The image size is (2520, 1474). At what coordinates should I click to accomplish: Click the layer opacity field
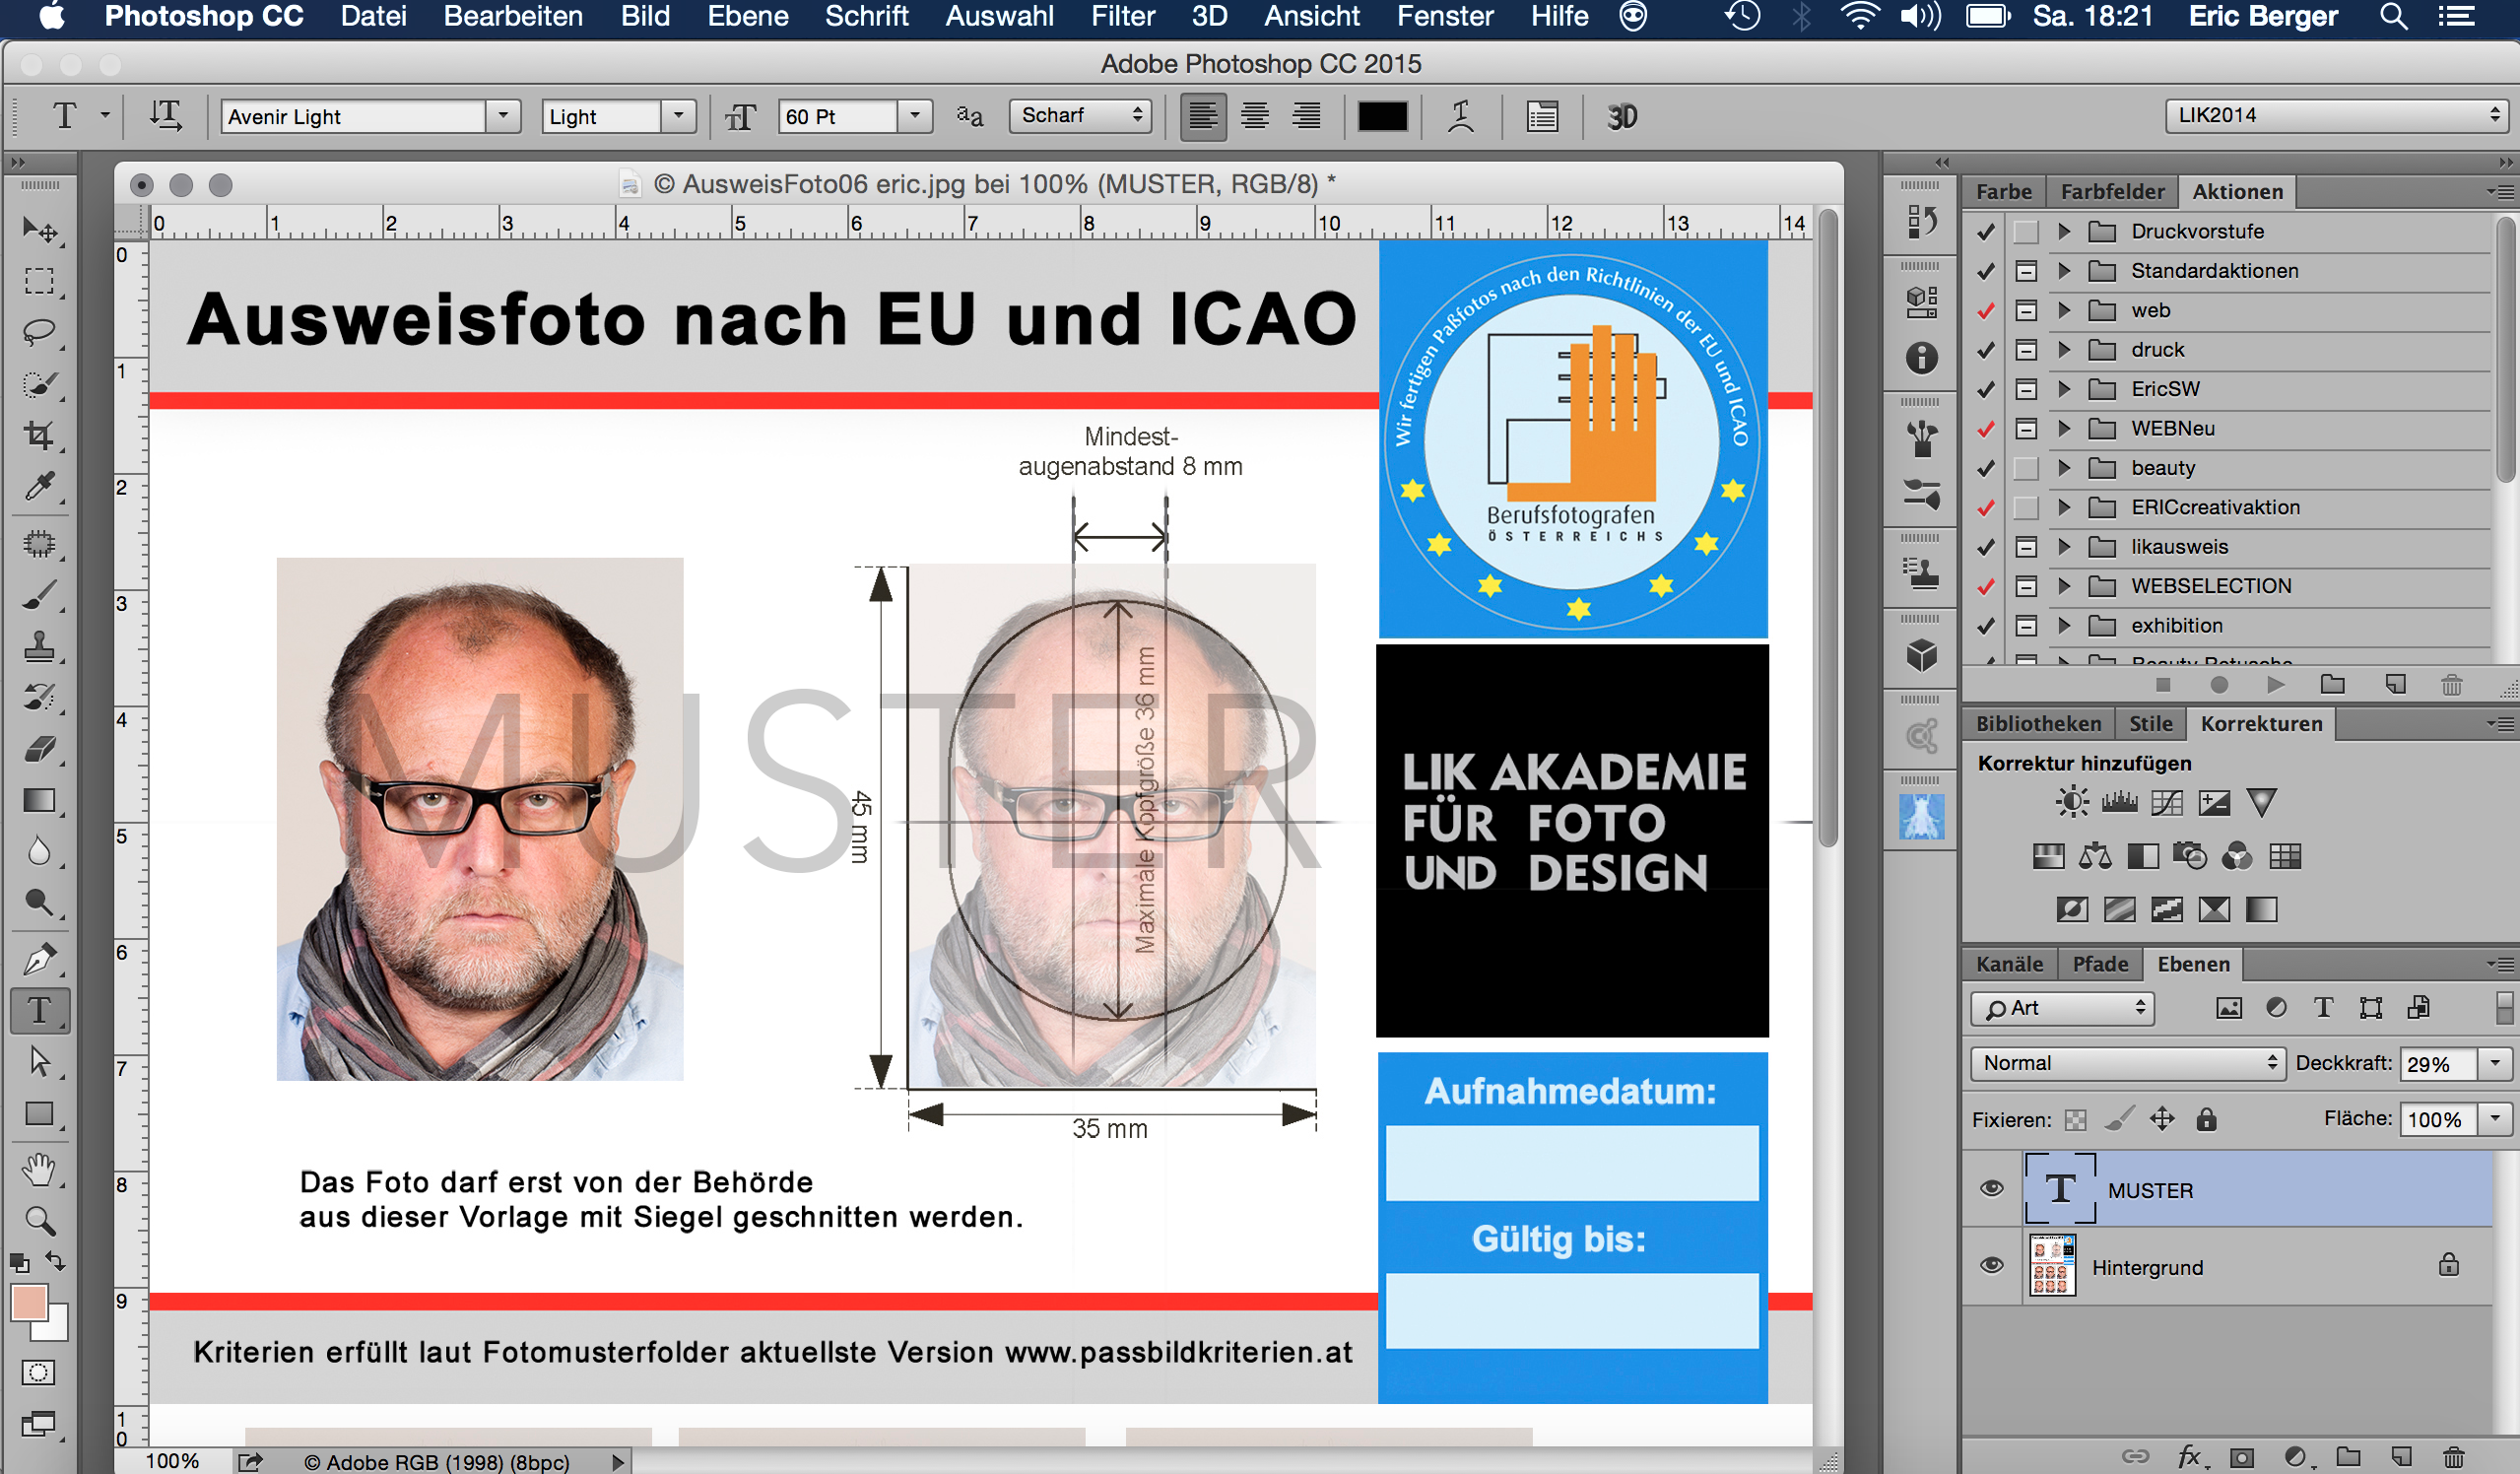click(2436, 1064)
